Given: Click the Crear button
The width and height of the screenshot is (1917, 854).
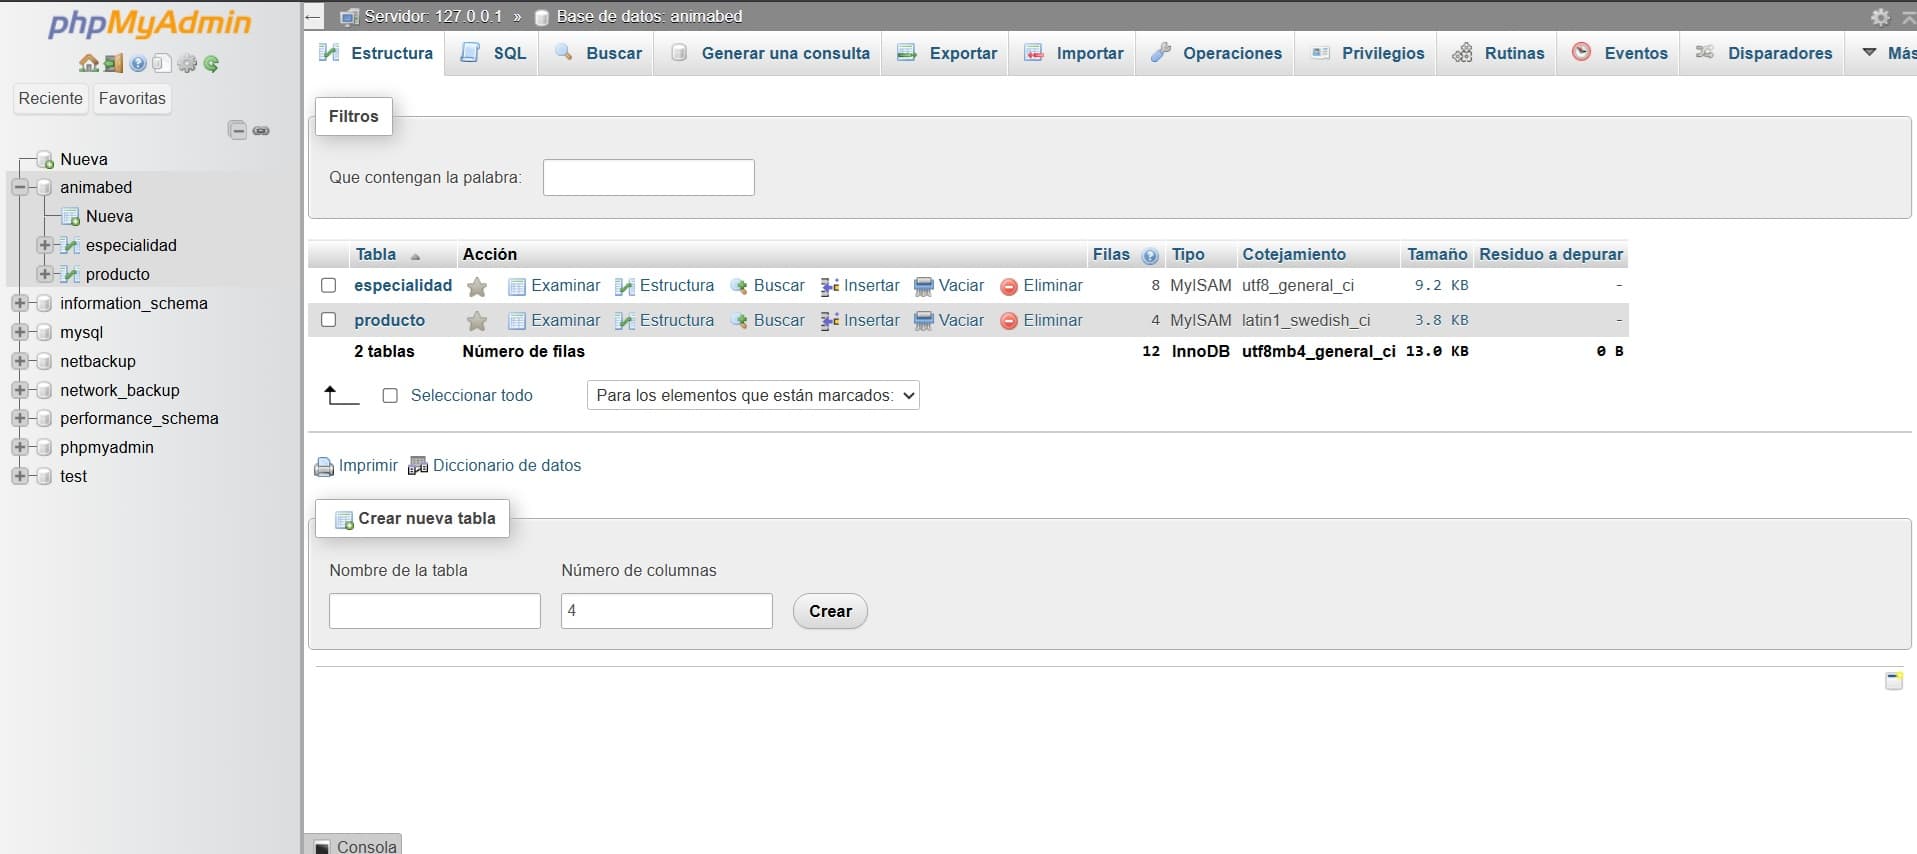Looking at the screenshot, I should (x=830, y=611).
